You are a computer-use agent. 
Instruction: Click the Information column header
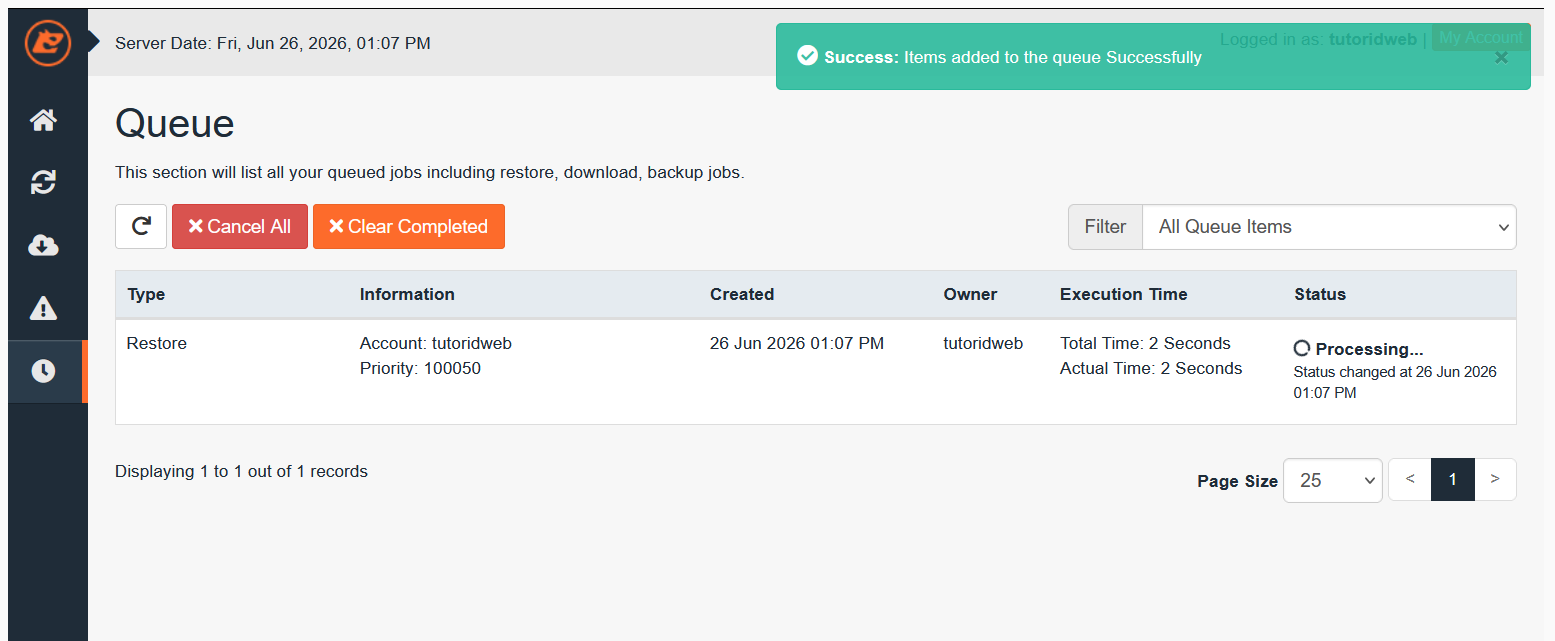tap(407, 294)
